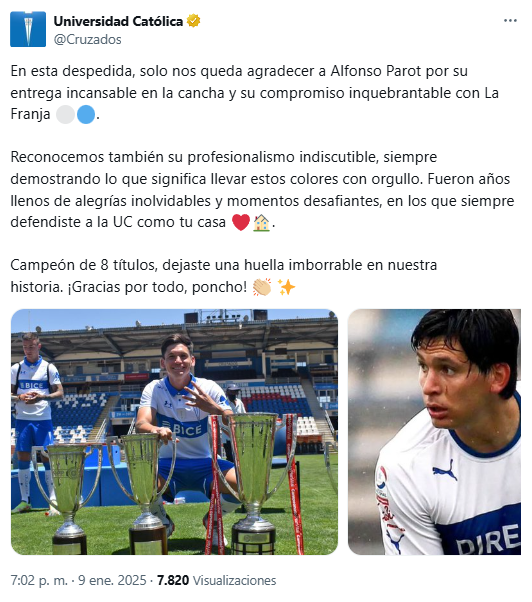Viewport: 532px width, 602px height.
Task: Click the blue circle emoji after Franja
Action: 86,114
